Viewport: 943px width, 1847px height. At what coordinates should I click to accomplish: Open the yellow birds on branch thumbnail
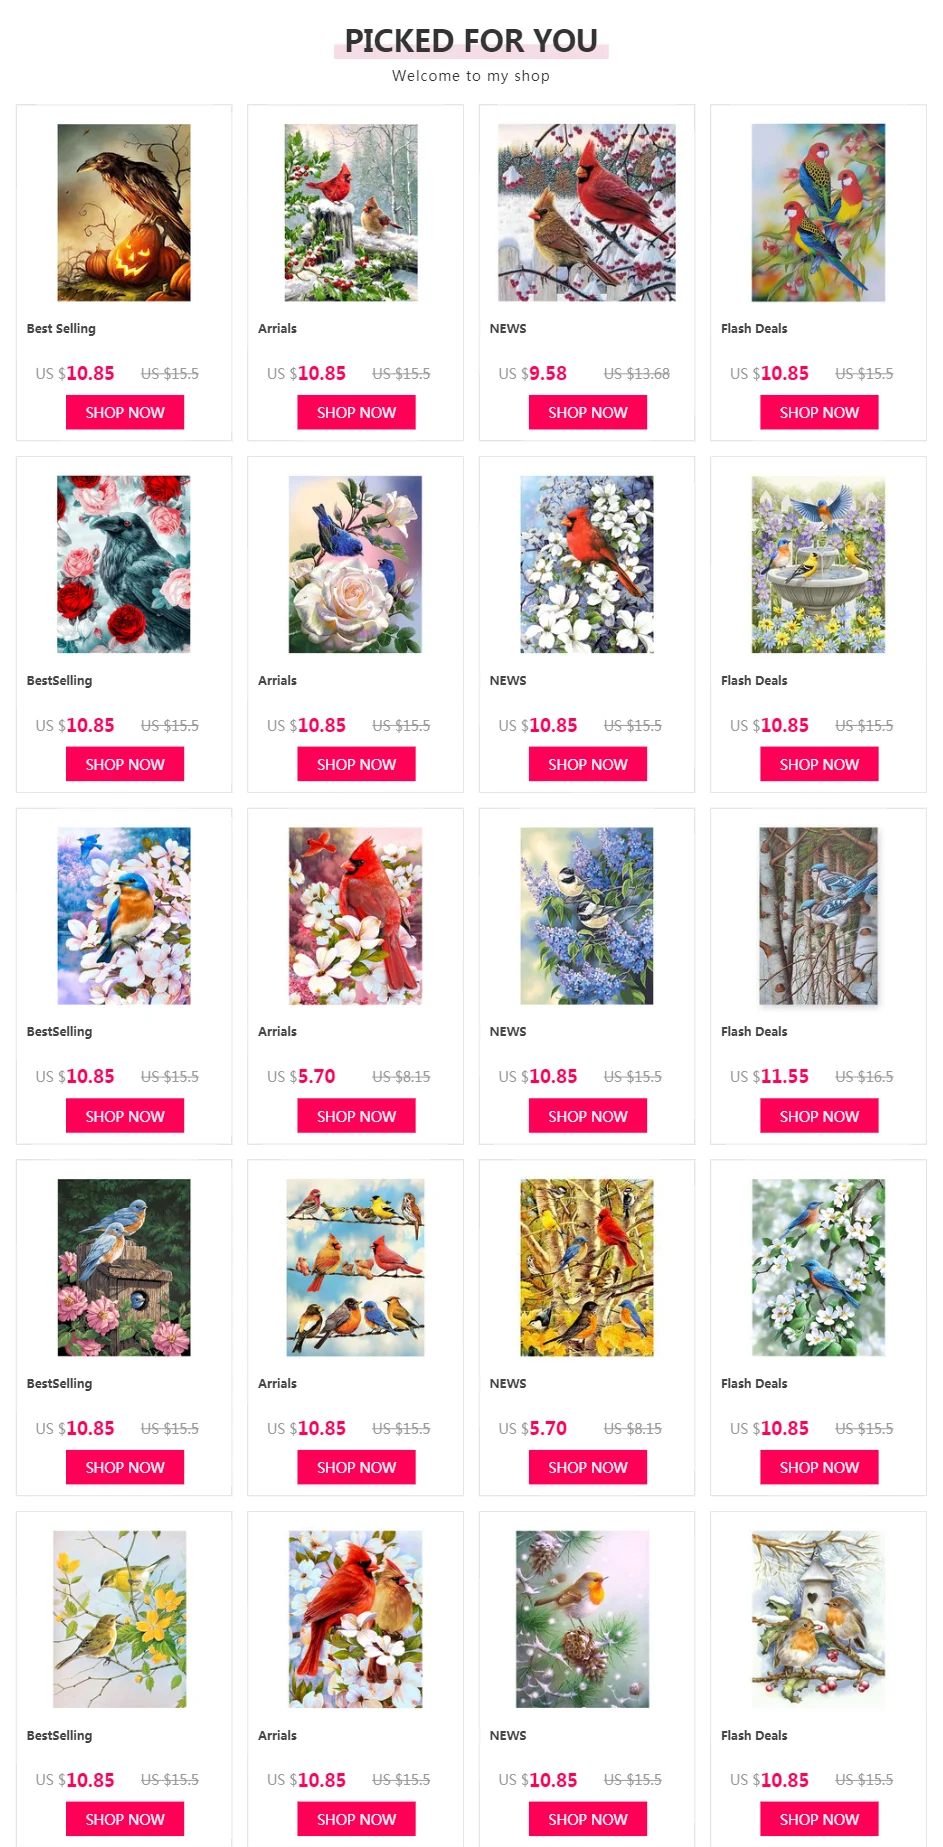tap(120, 1619)
